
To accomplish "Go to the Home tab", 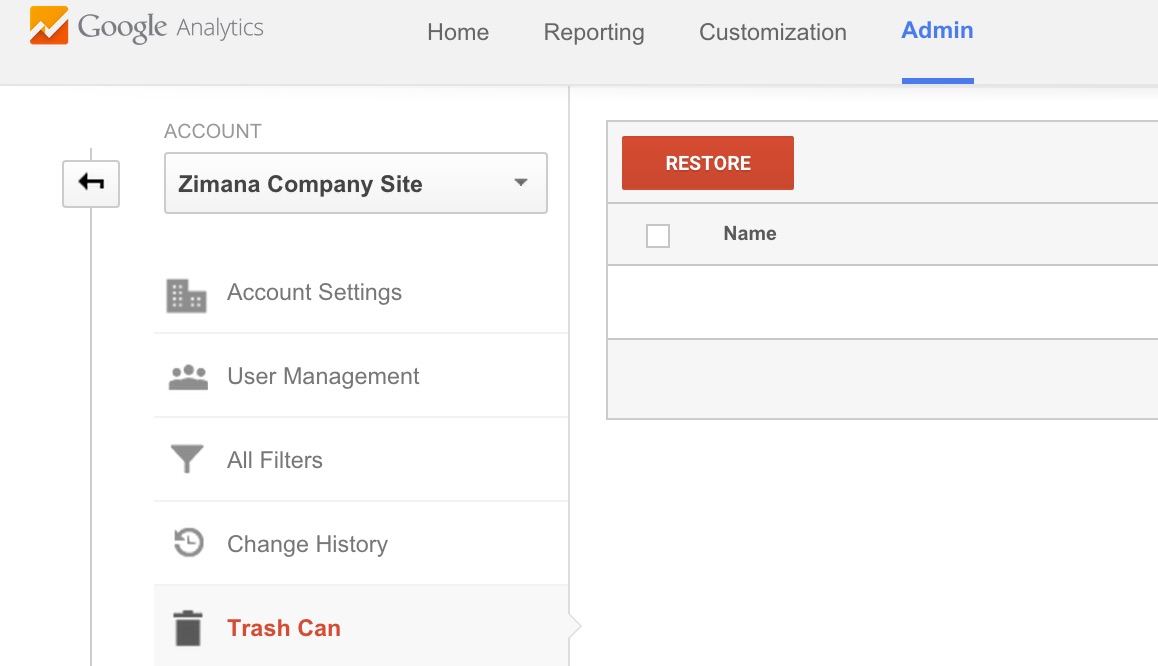I will (458, 32).
